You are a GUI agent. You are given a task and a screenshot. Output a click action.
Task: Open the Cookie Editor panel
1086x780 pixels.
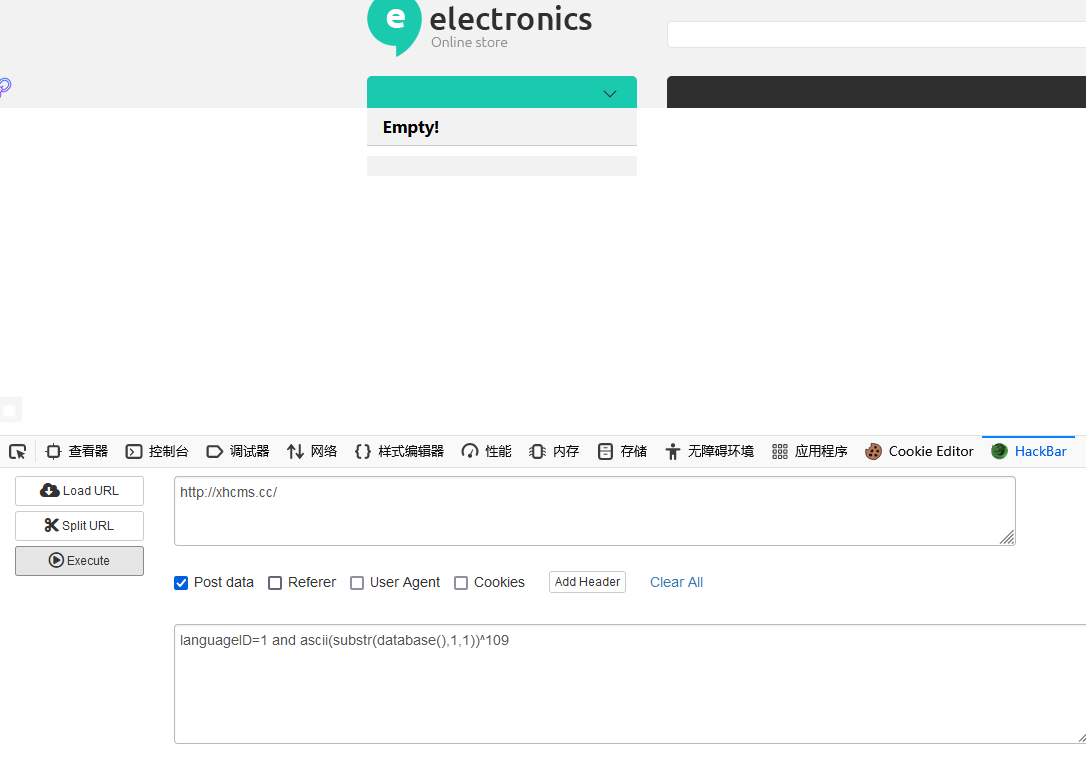click(x=919, y=451)
